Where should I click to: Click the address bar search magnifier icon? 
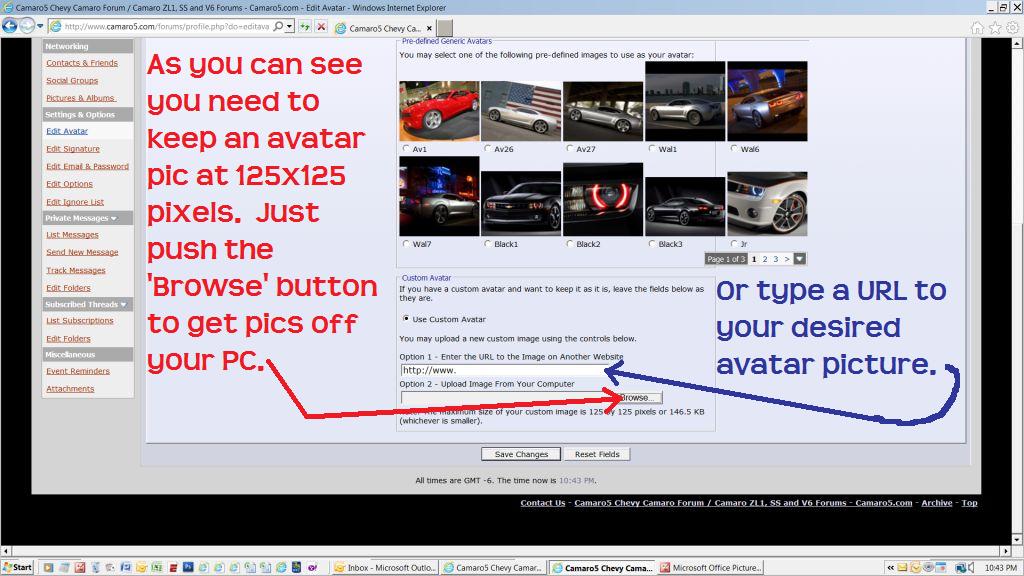coord(277,26)
